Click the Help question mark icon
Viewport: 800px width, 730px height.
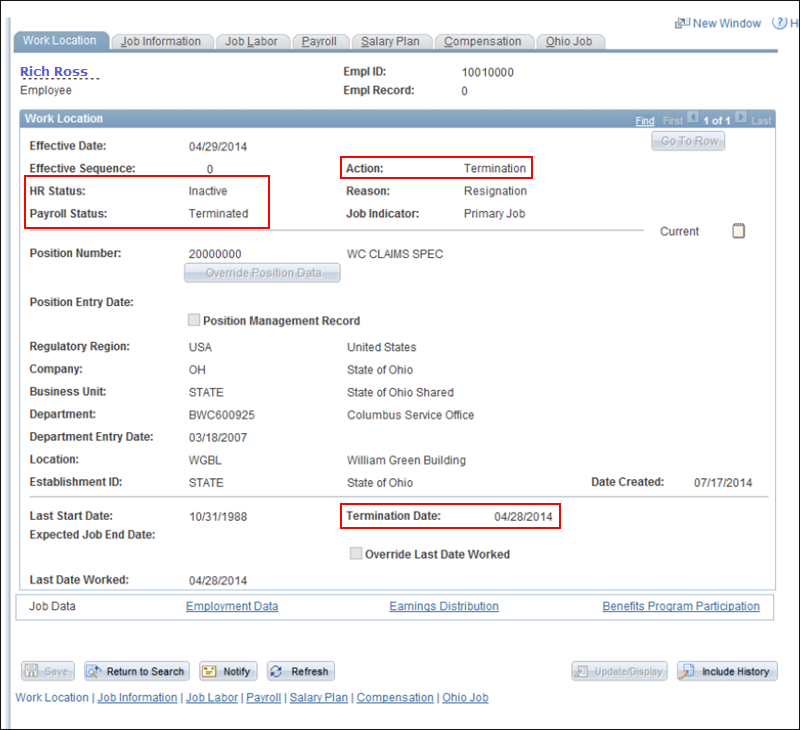[x=778, y=23]
